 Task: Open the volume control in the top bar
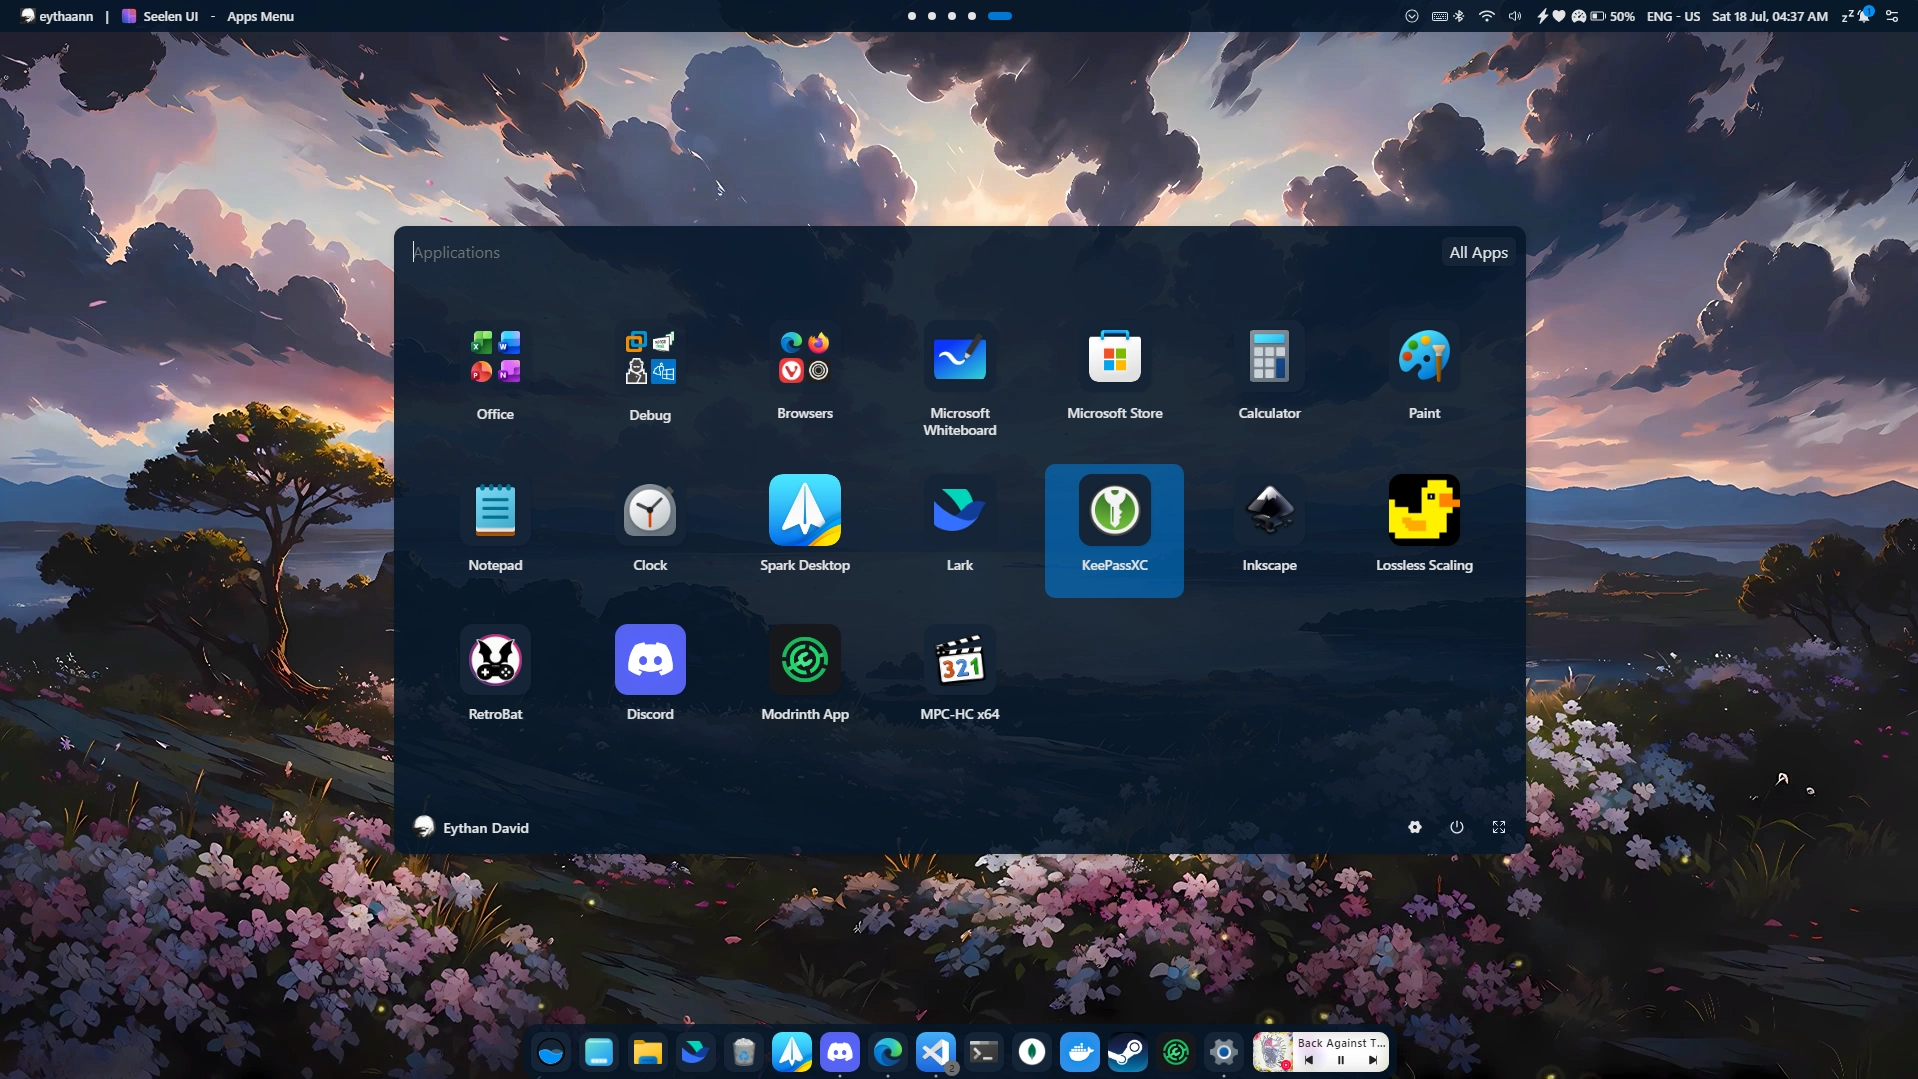[1516, 16]
